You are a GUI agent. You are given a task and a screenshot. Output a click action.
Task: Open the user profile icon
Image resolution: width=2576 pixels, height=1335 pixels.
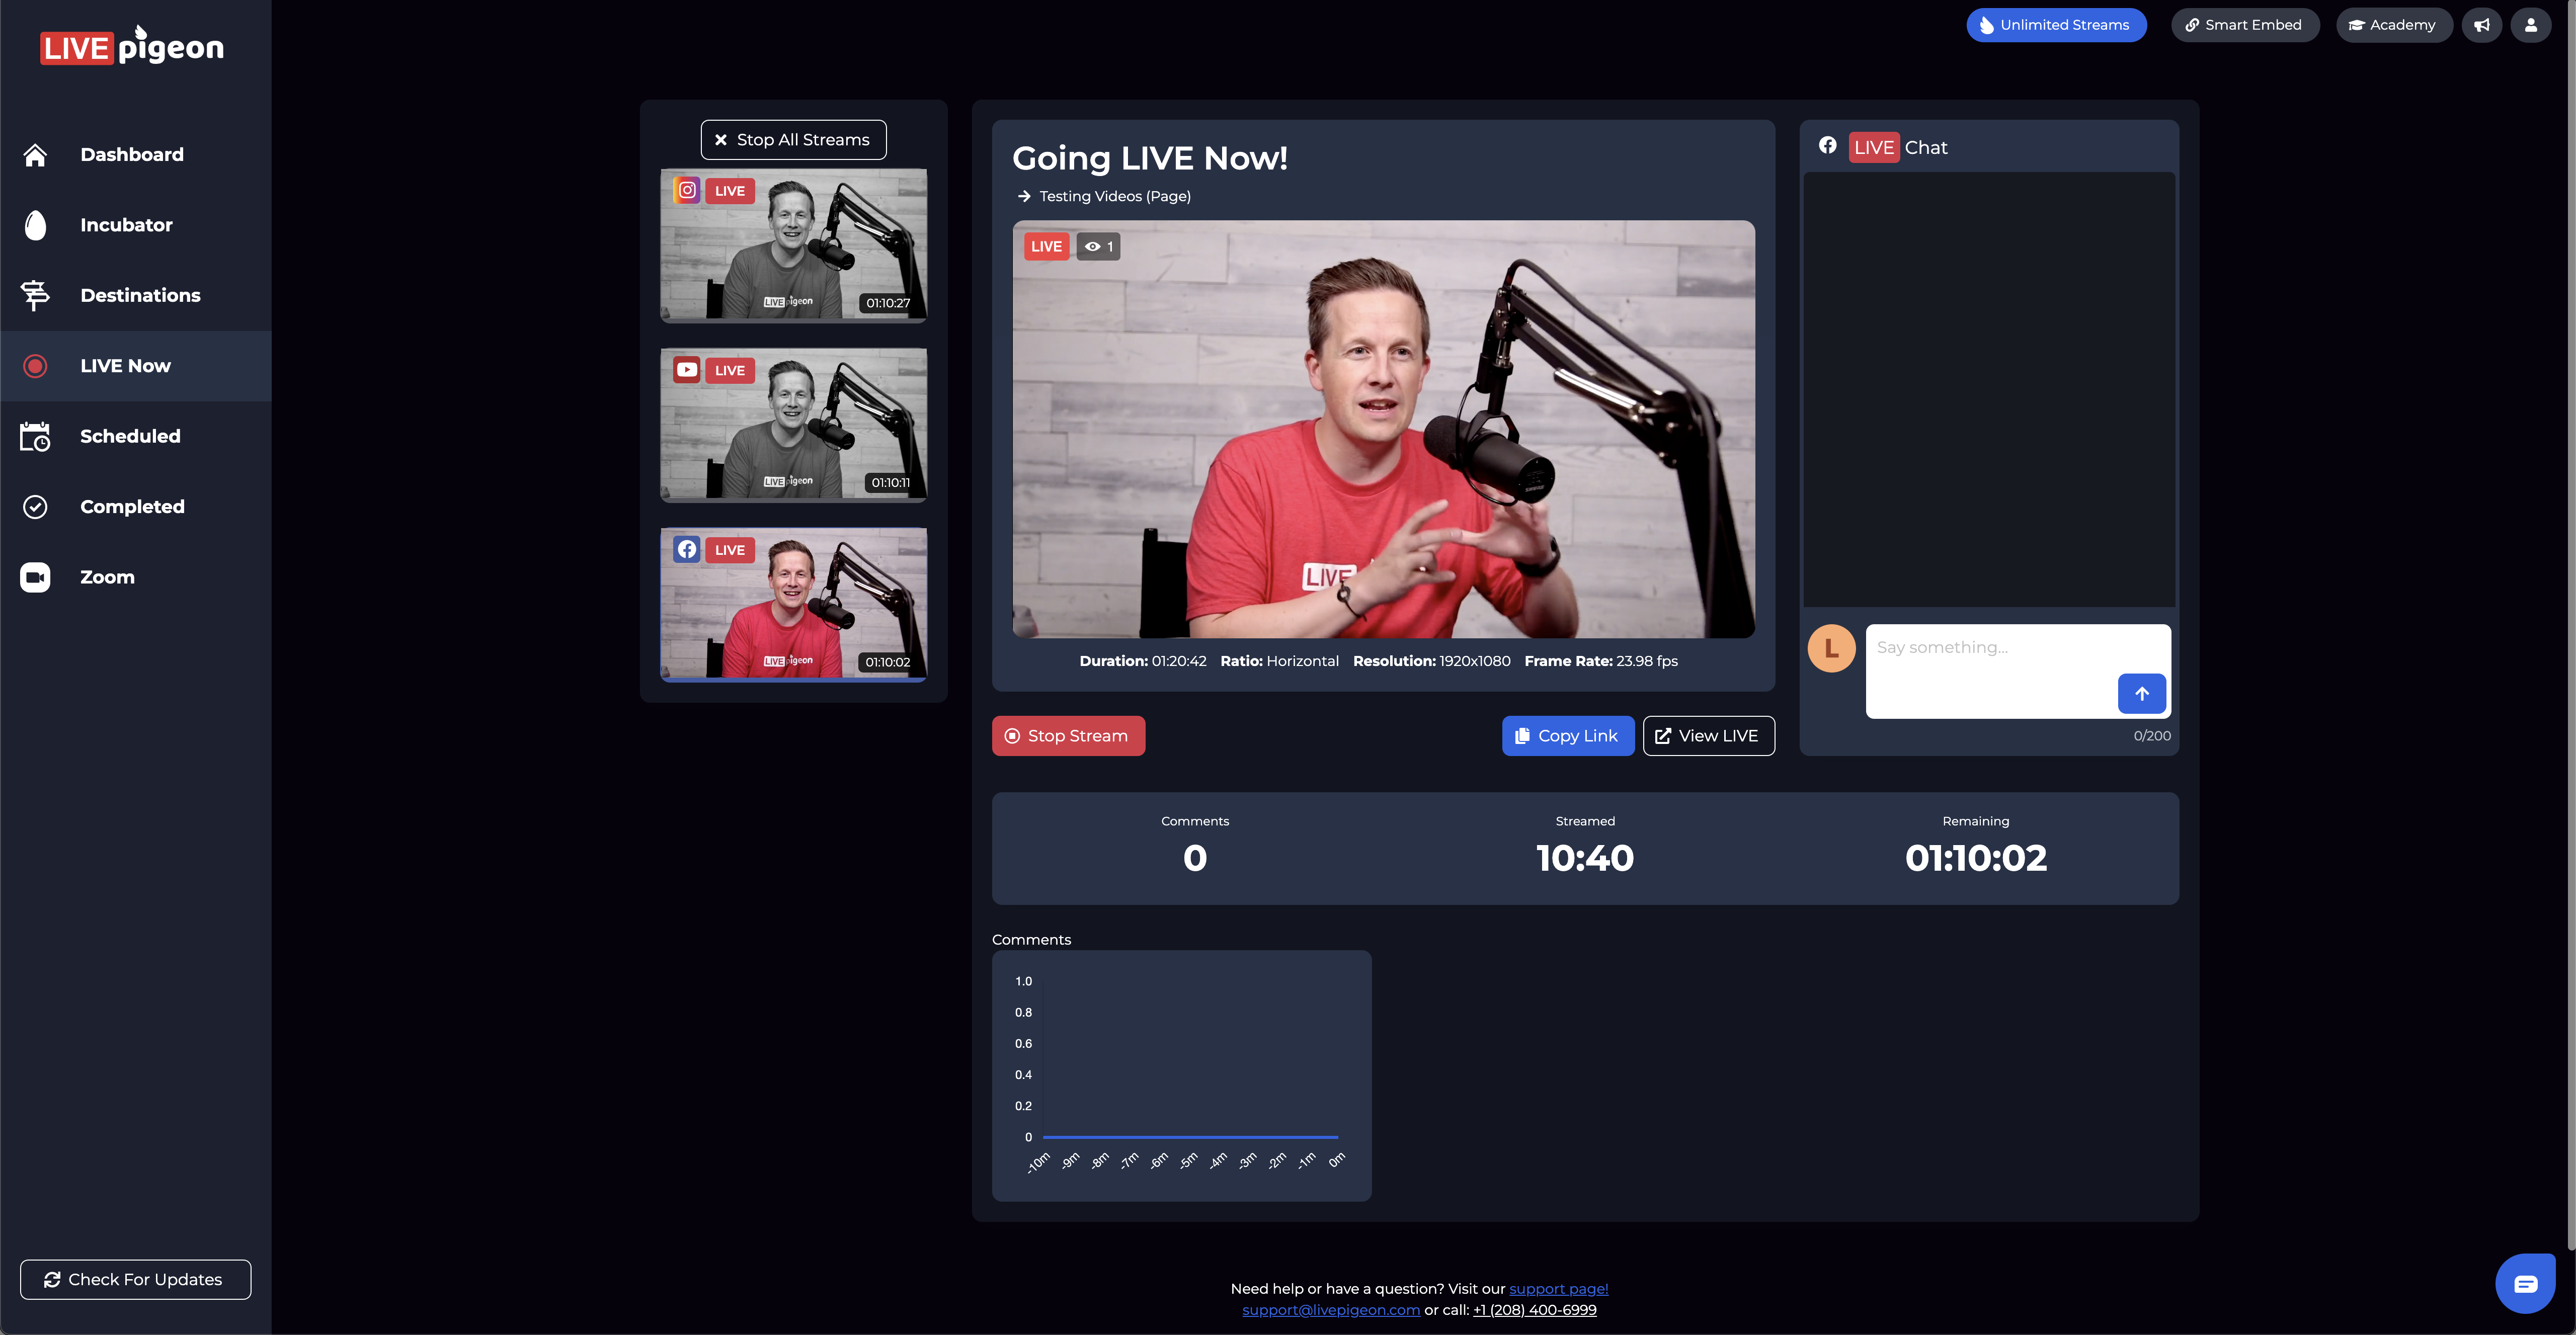click(x=2530, y=25)
